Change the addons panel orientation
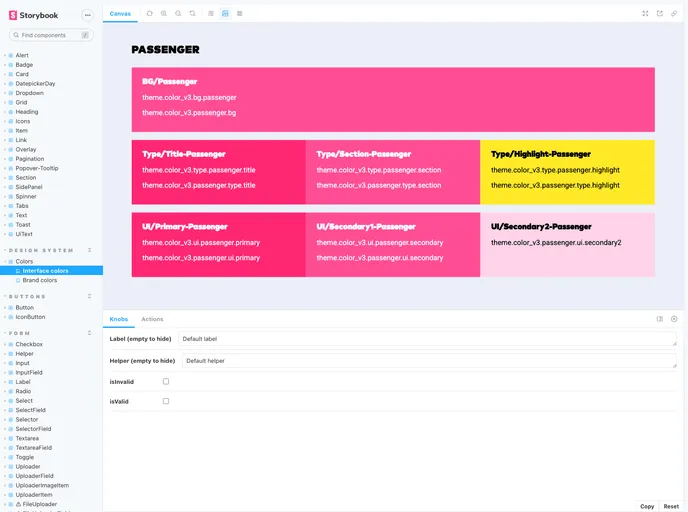This screenshot has width=688, height=512. [659, 319]
